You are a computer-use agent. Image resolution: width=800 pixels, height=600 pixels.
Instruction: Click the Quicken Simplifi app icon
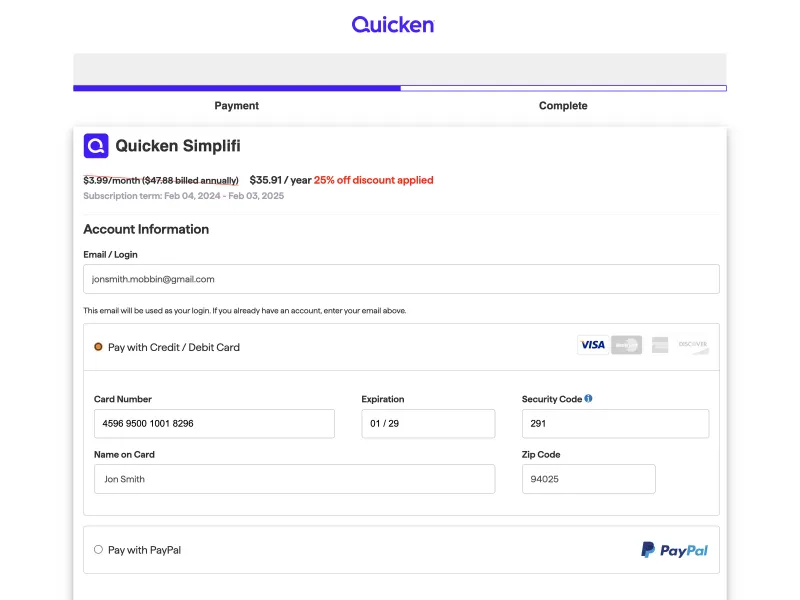click(96, 146)
